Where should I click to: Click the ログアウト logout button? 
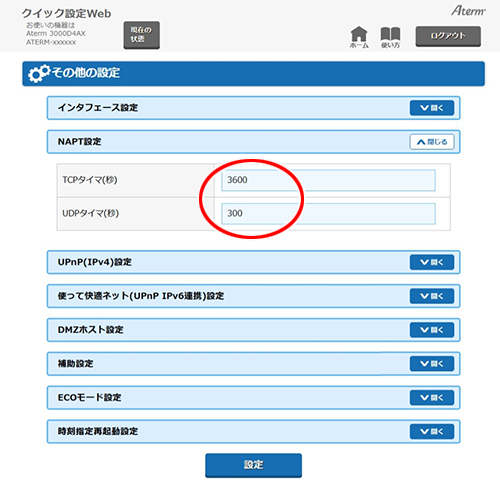point(448,36)
